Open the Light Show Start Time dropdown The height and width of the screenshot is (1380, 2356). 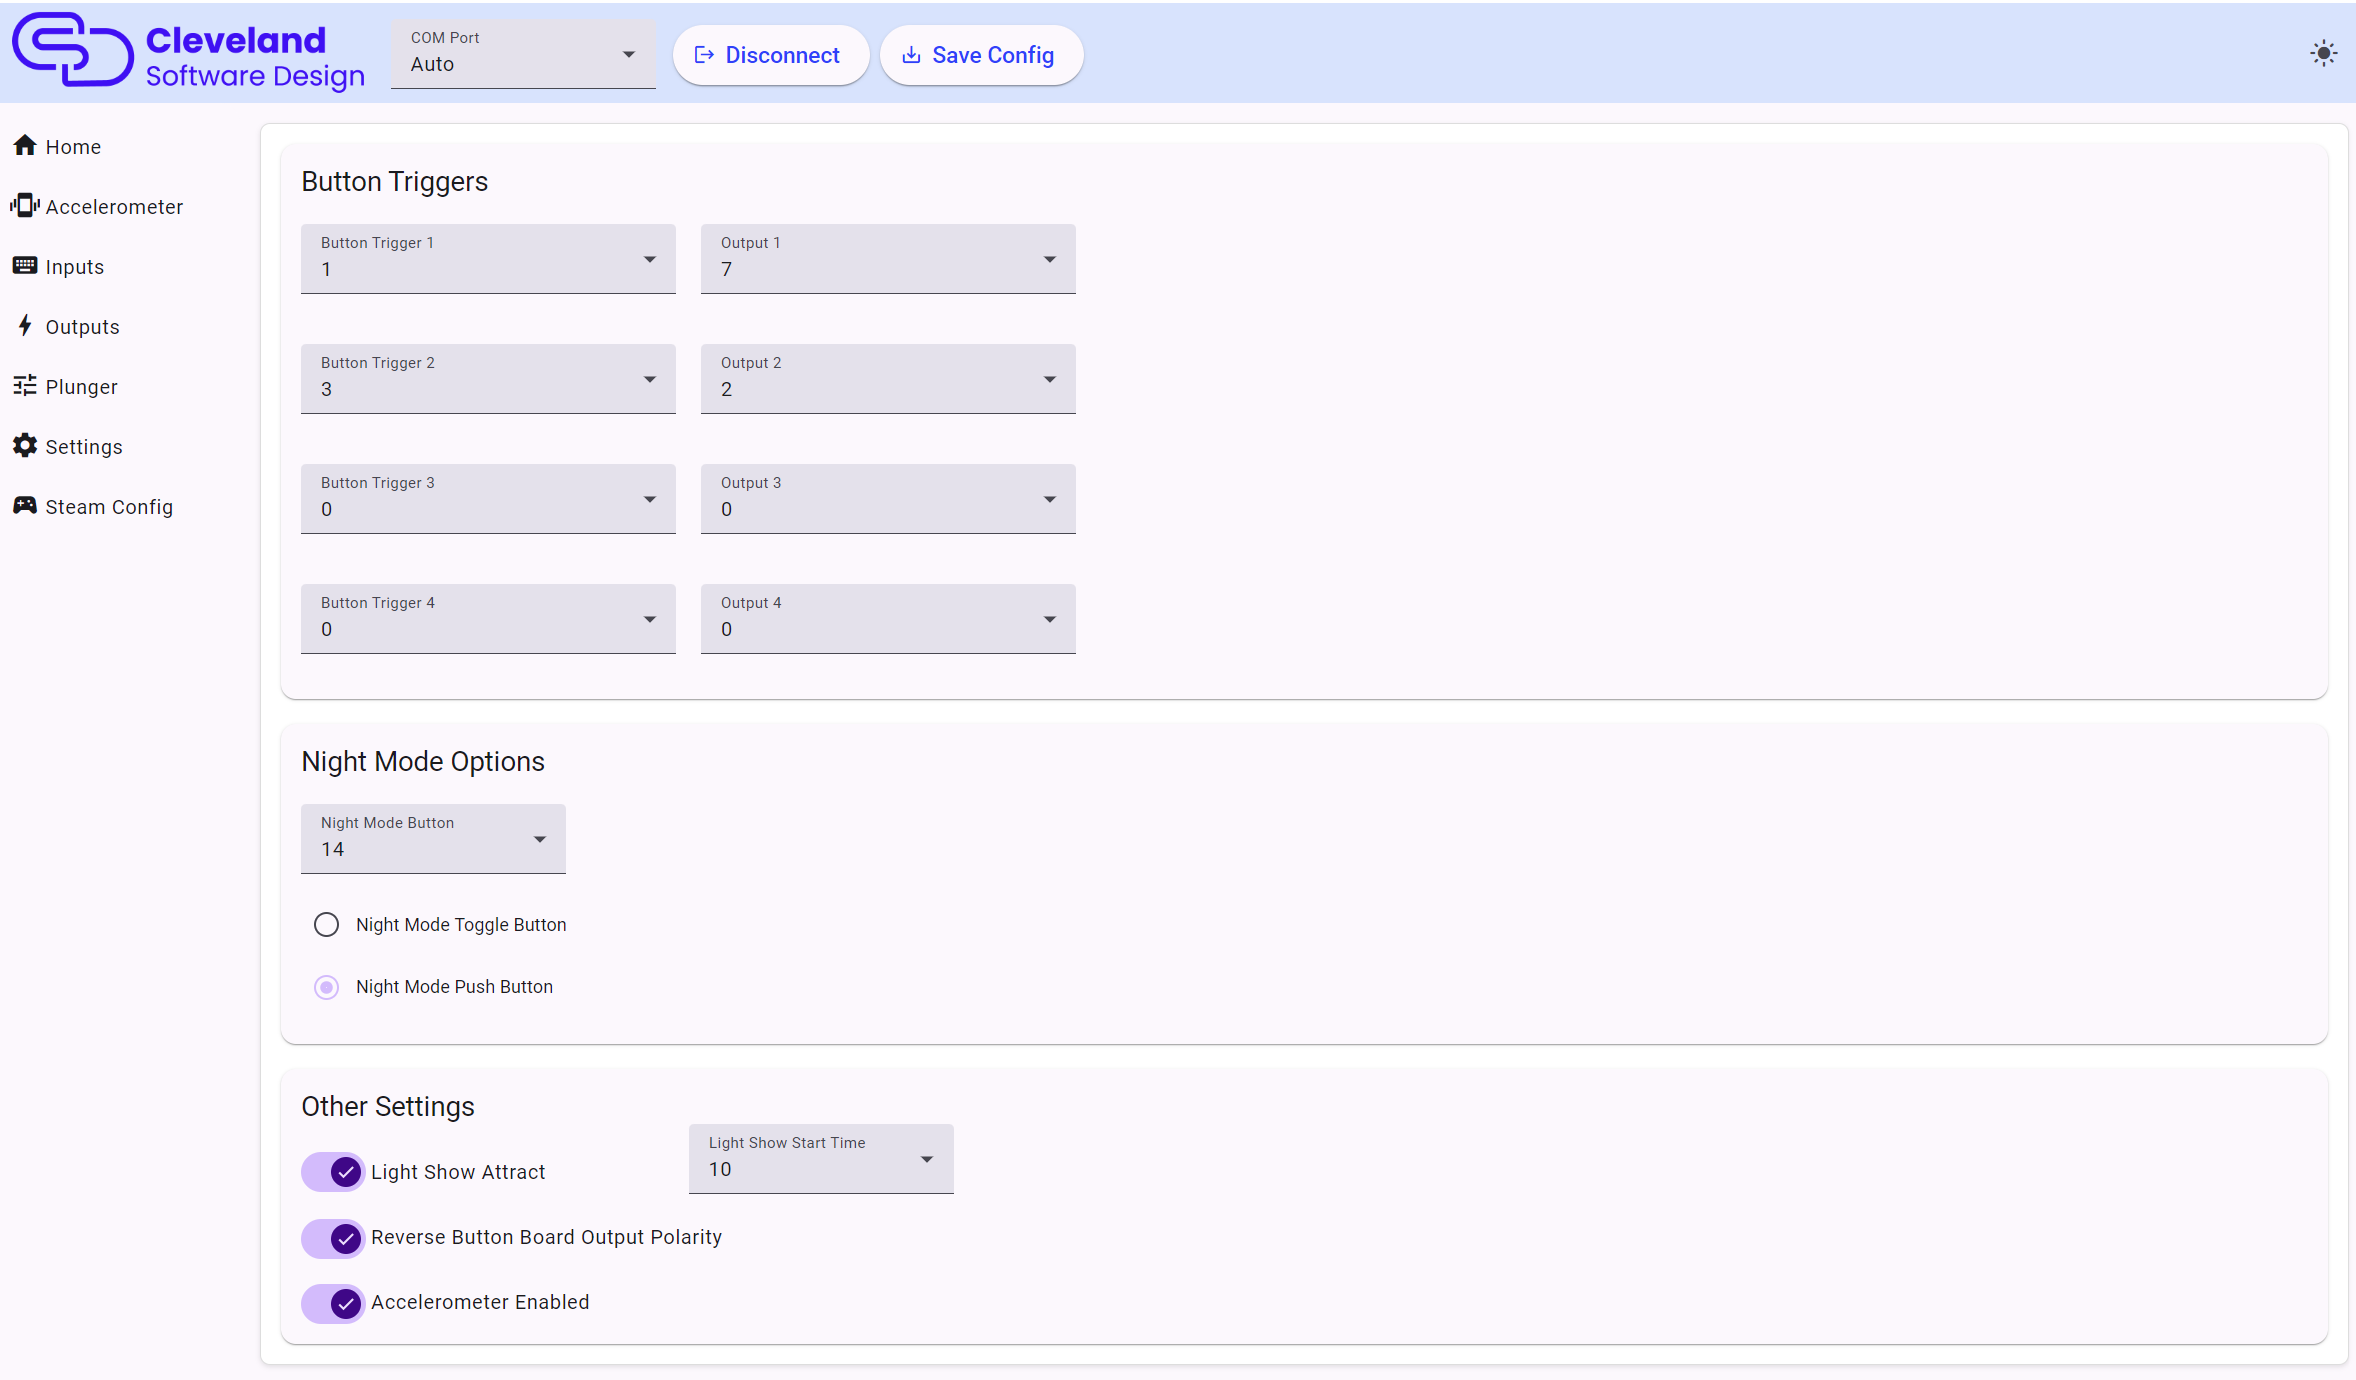[x=821, y=1159]
